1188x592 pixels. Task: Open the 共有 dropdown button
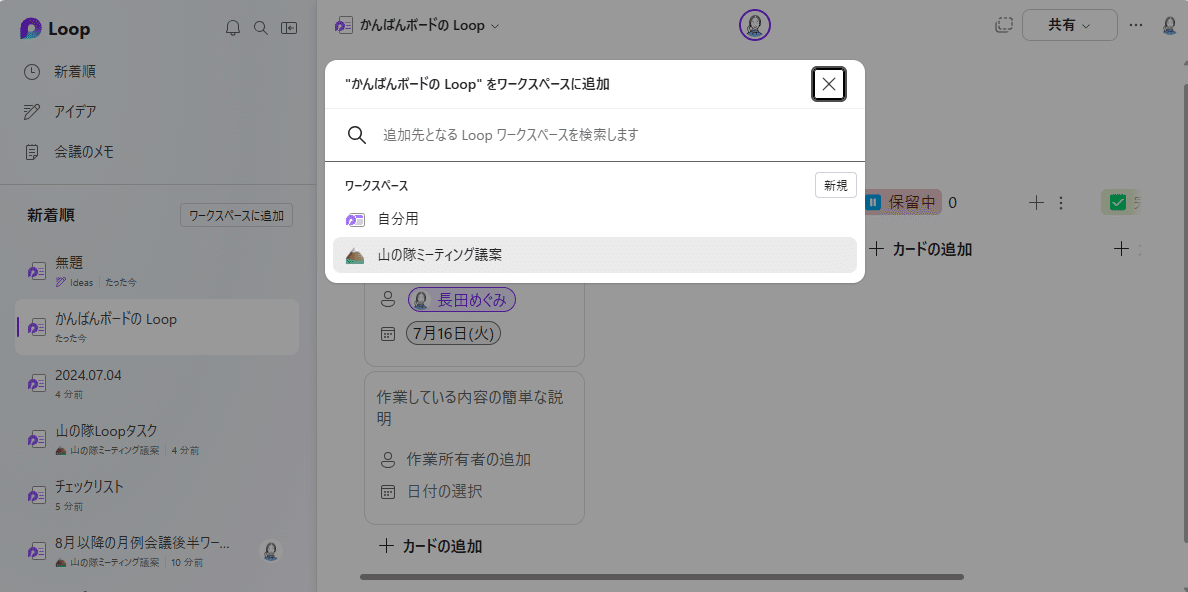(1070, 25)
